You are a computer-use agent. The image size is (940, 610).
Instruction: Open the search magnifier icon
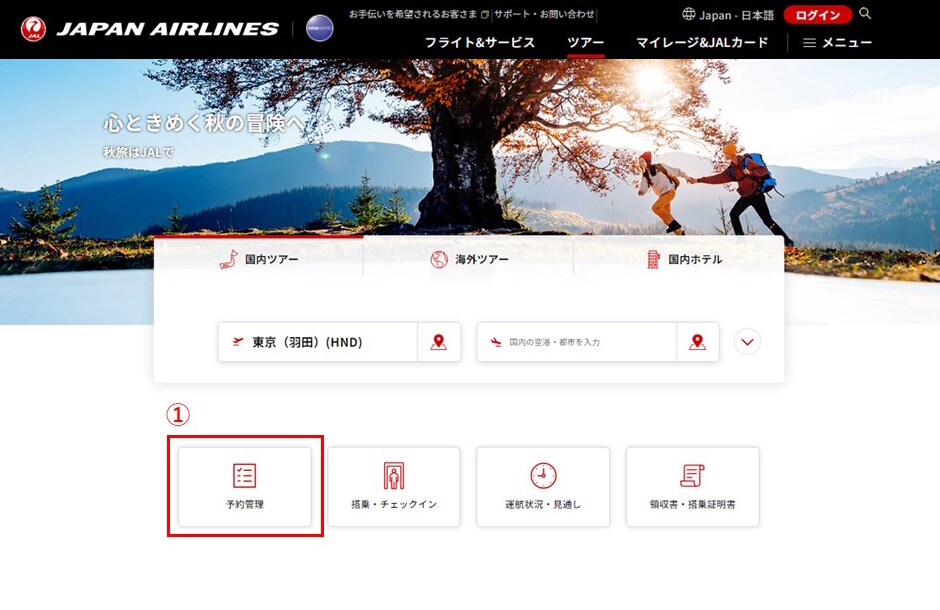865,14
